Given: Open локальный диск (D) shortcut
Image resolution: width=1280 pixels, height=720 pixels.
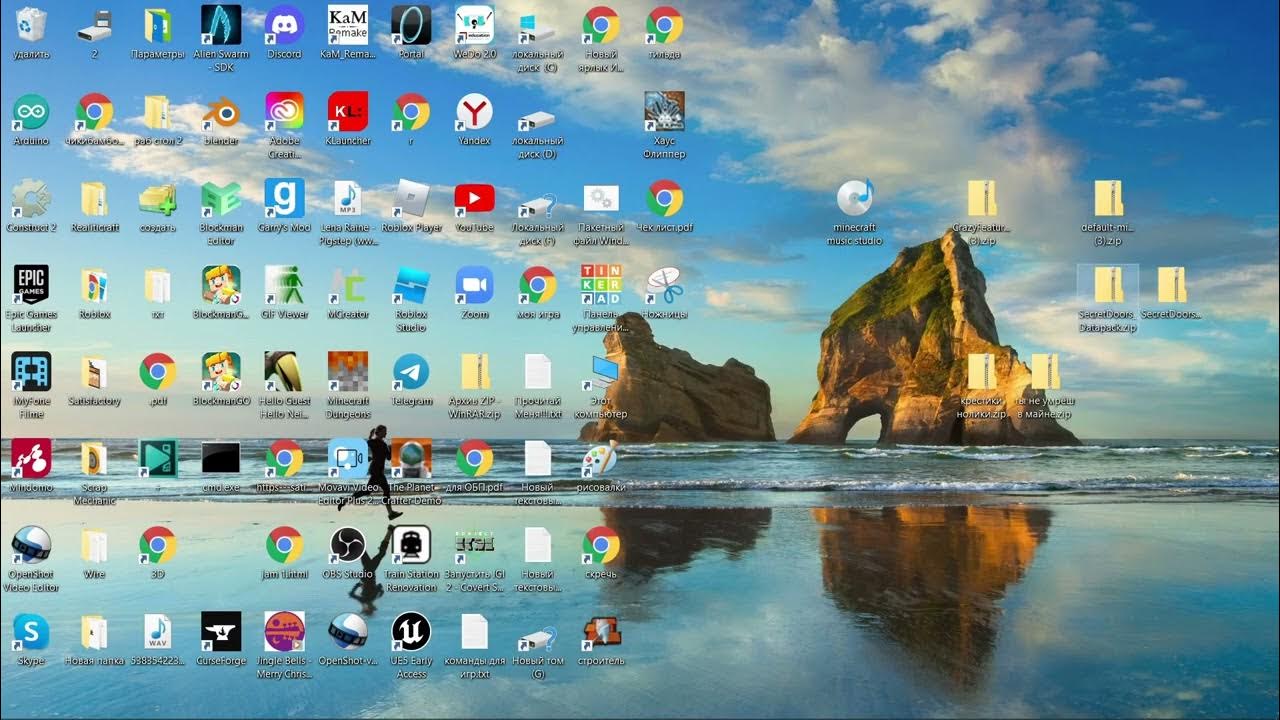Looking at the screenshot, I should [x=537, y=118].
